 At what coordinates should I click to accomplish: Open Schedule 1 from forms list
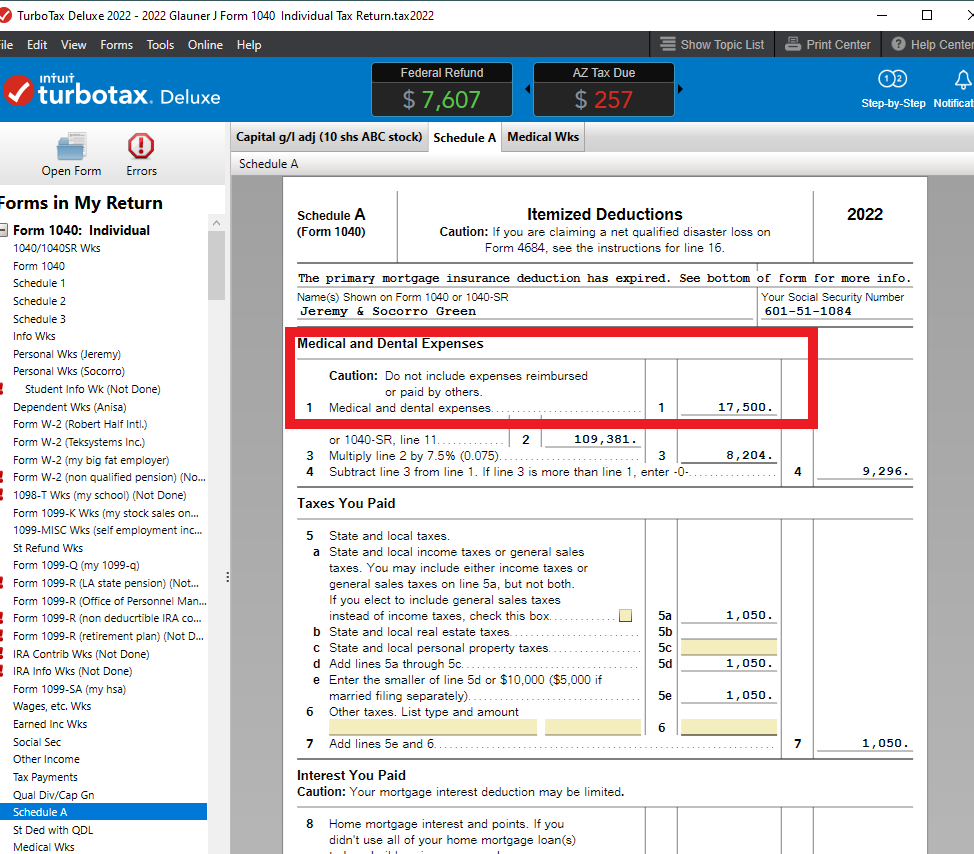39,283
